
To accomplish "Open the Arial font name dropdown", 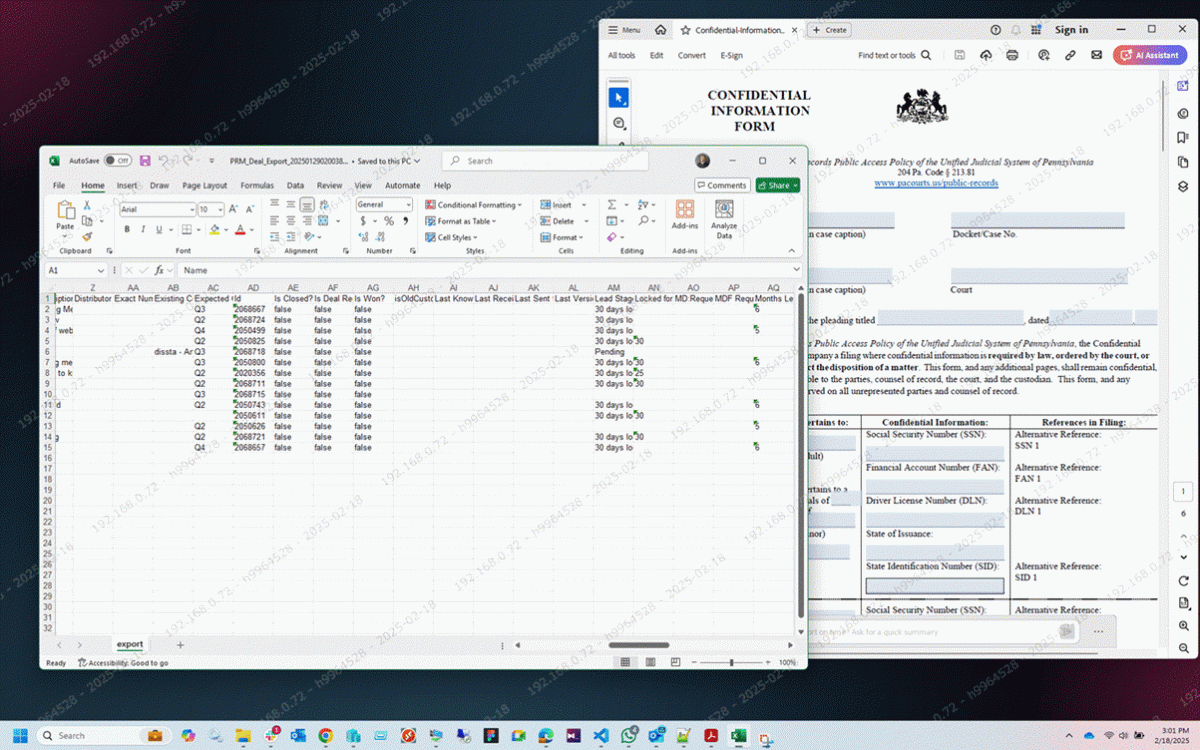I will point(191,209).
